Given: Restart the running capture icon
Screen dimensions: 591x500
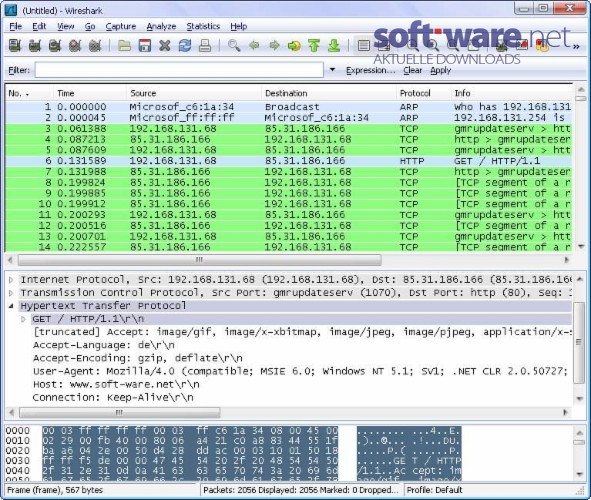Looking at the screenshot, I should point(95,46).
